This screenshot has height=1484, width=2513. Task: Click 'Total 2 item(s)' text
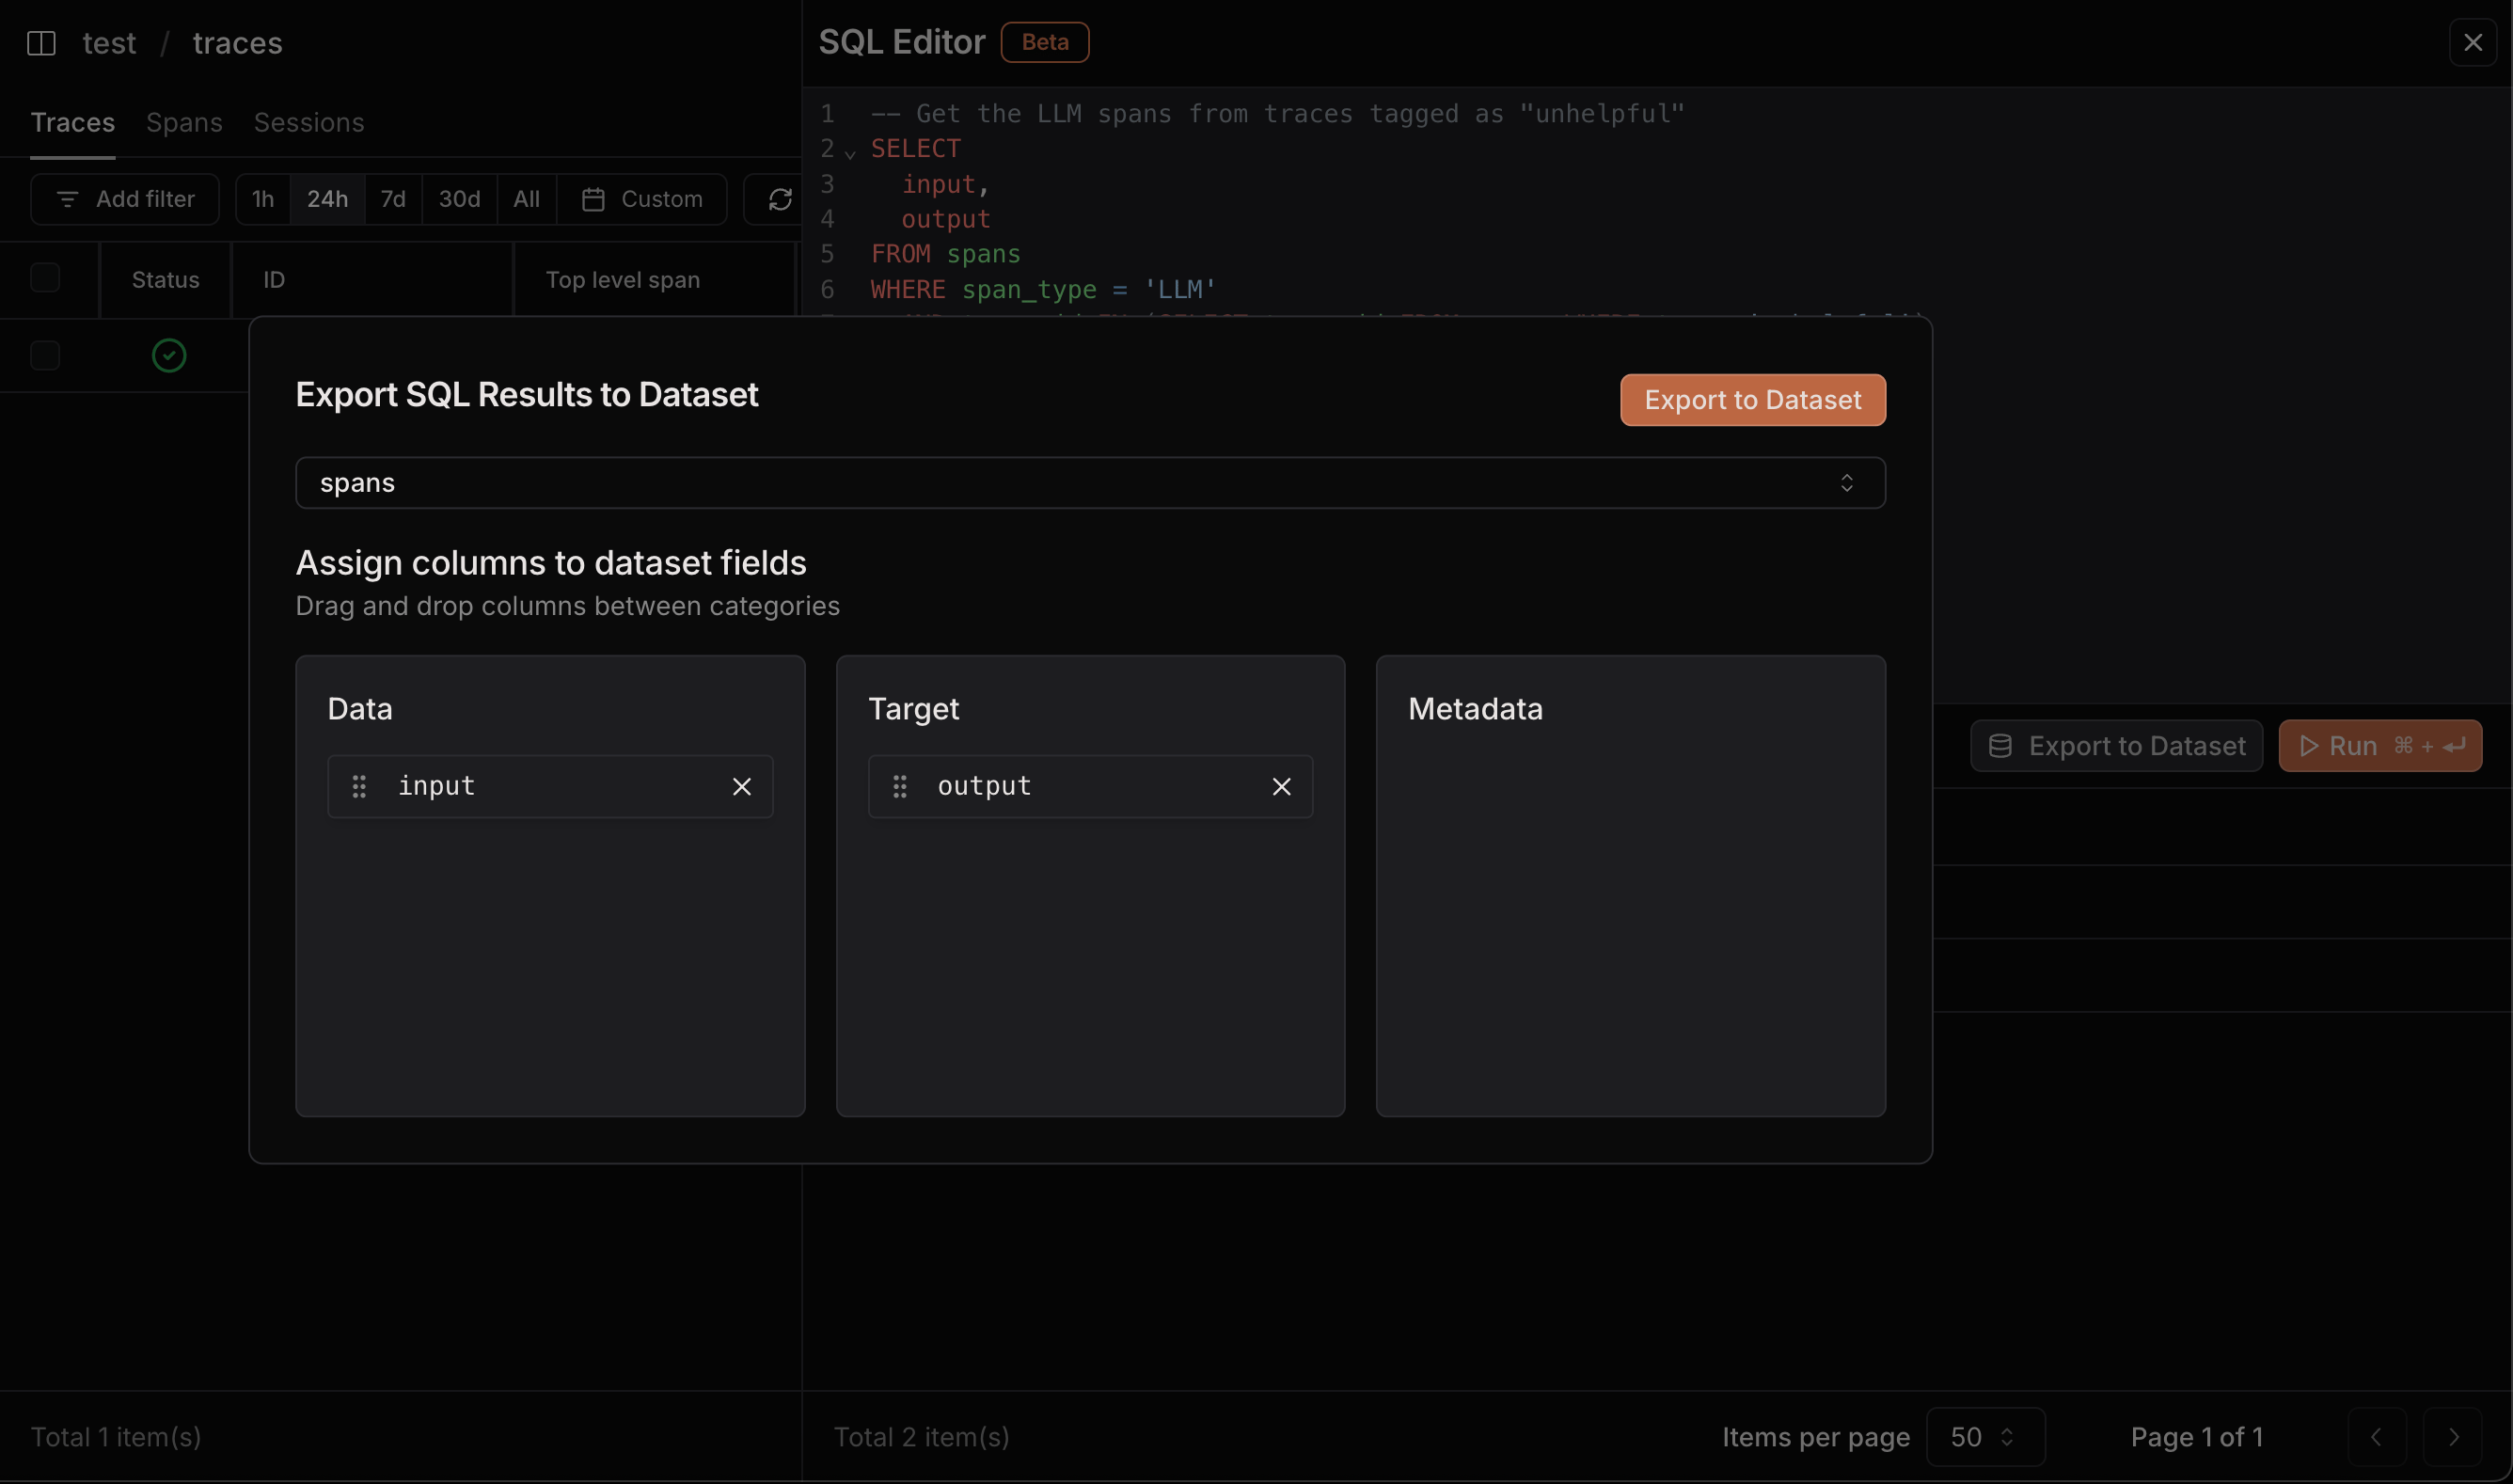(922, 1437)
